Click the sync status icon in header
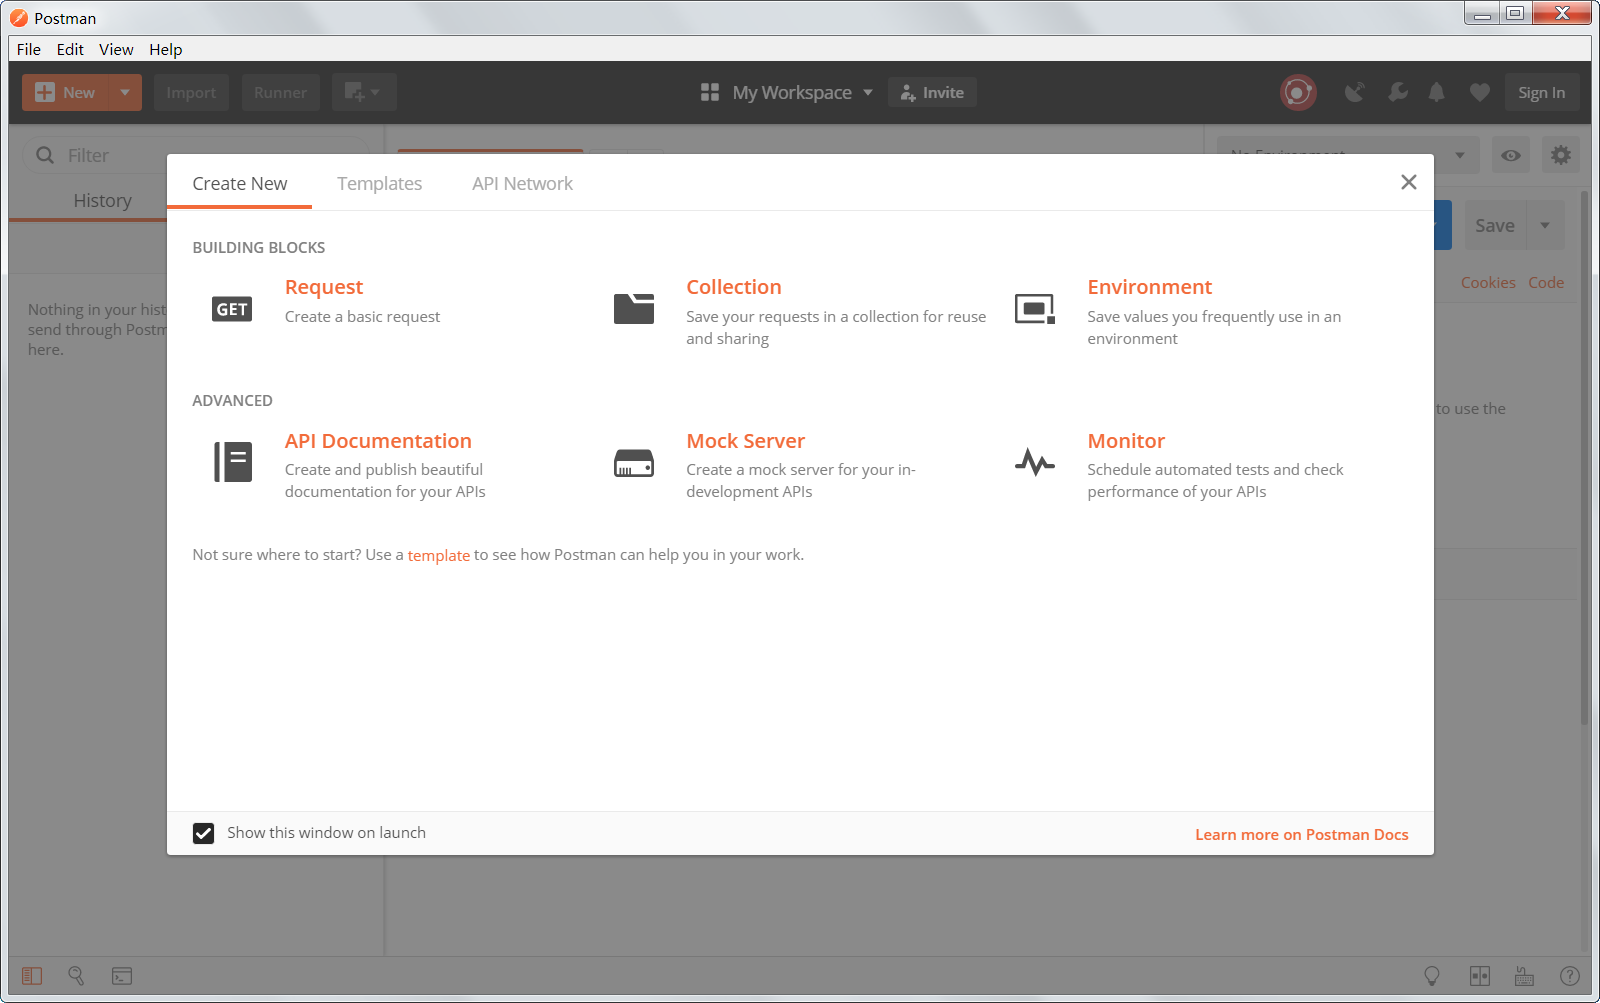Image resolution: width=1600 pixels, height=1003 pixels. pos(1298,93)
